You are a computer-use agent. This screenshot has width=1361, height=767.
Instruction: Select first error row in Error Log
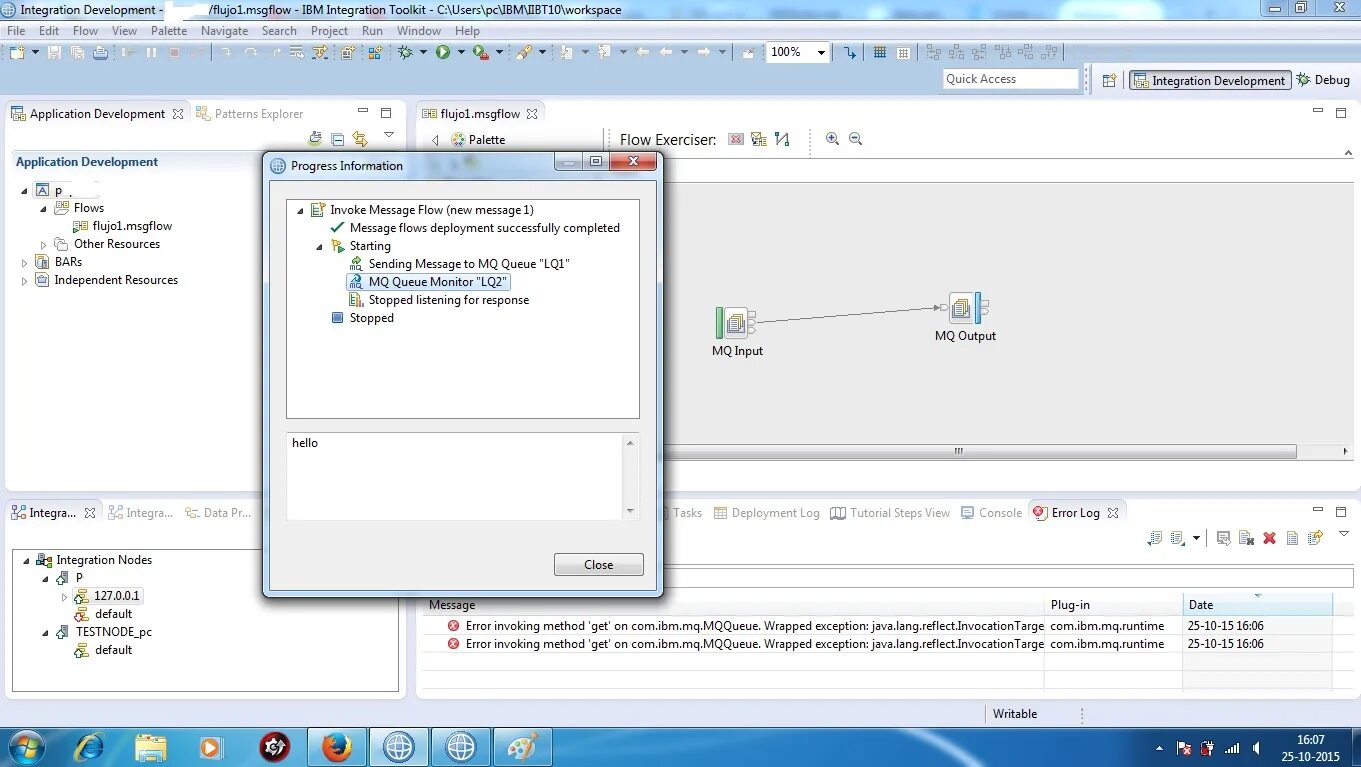(x=877, y=626)
